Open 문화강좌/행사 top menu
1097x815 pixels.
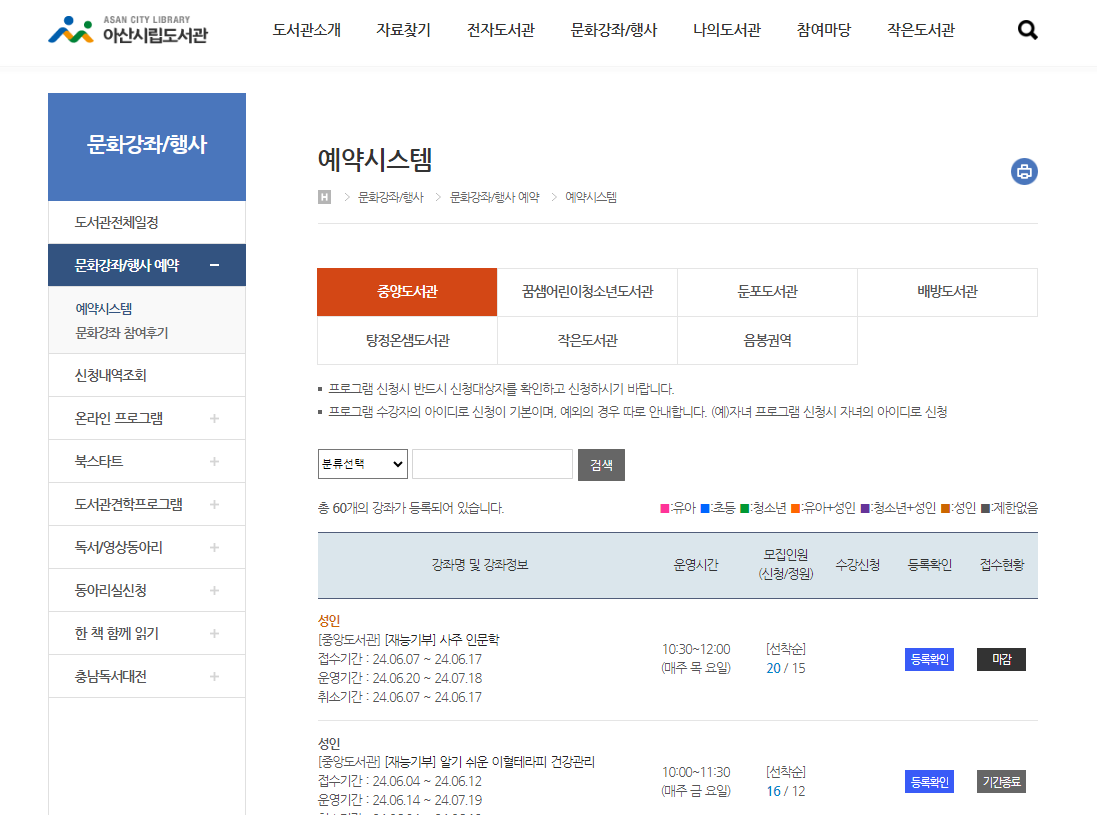614,30
